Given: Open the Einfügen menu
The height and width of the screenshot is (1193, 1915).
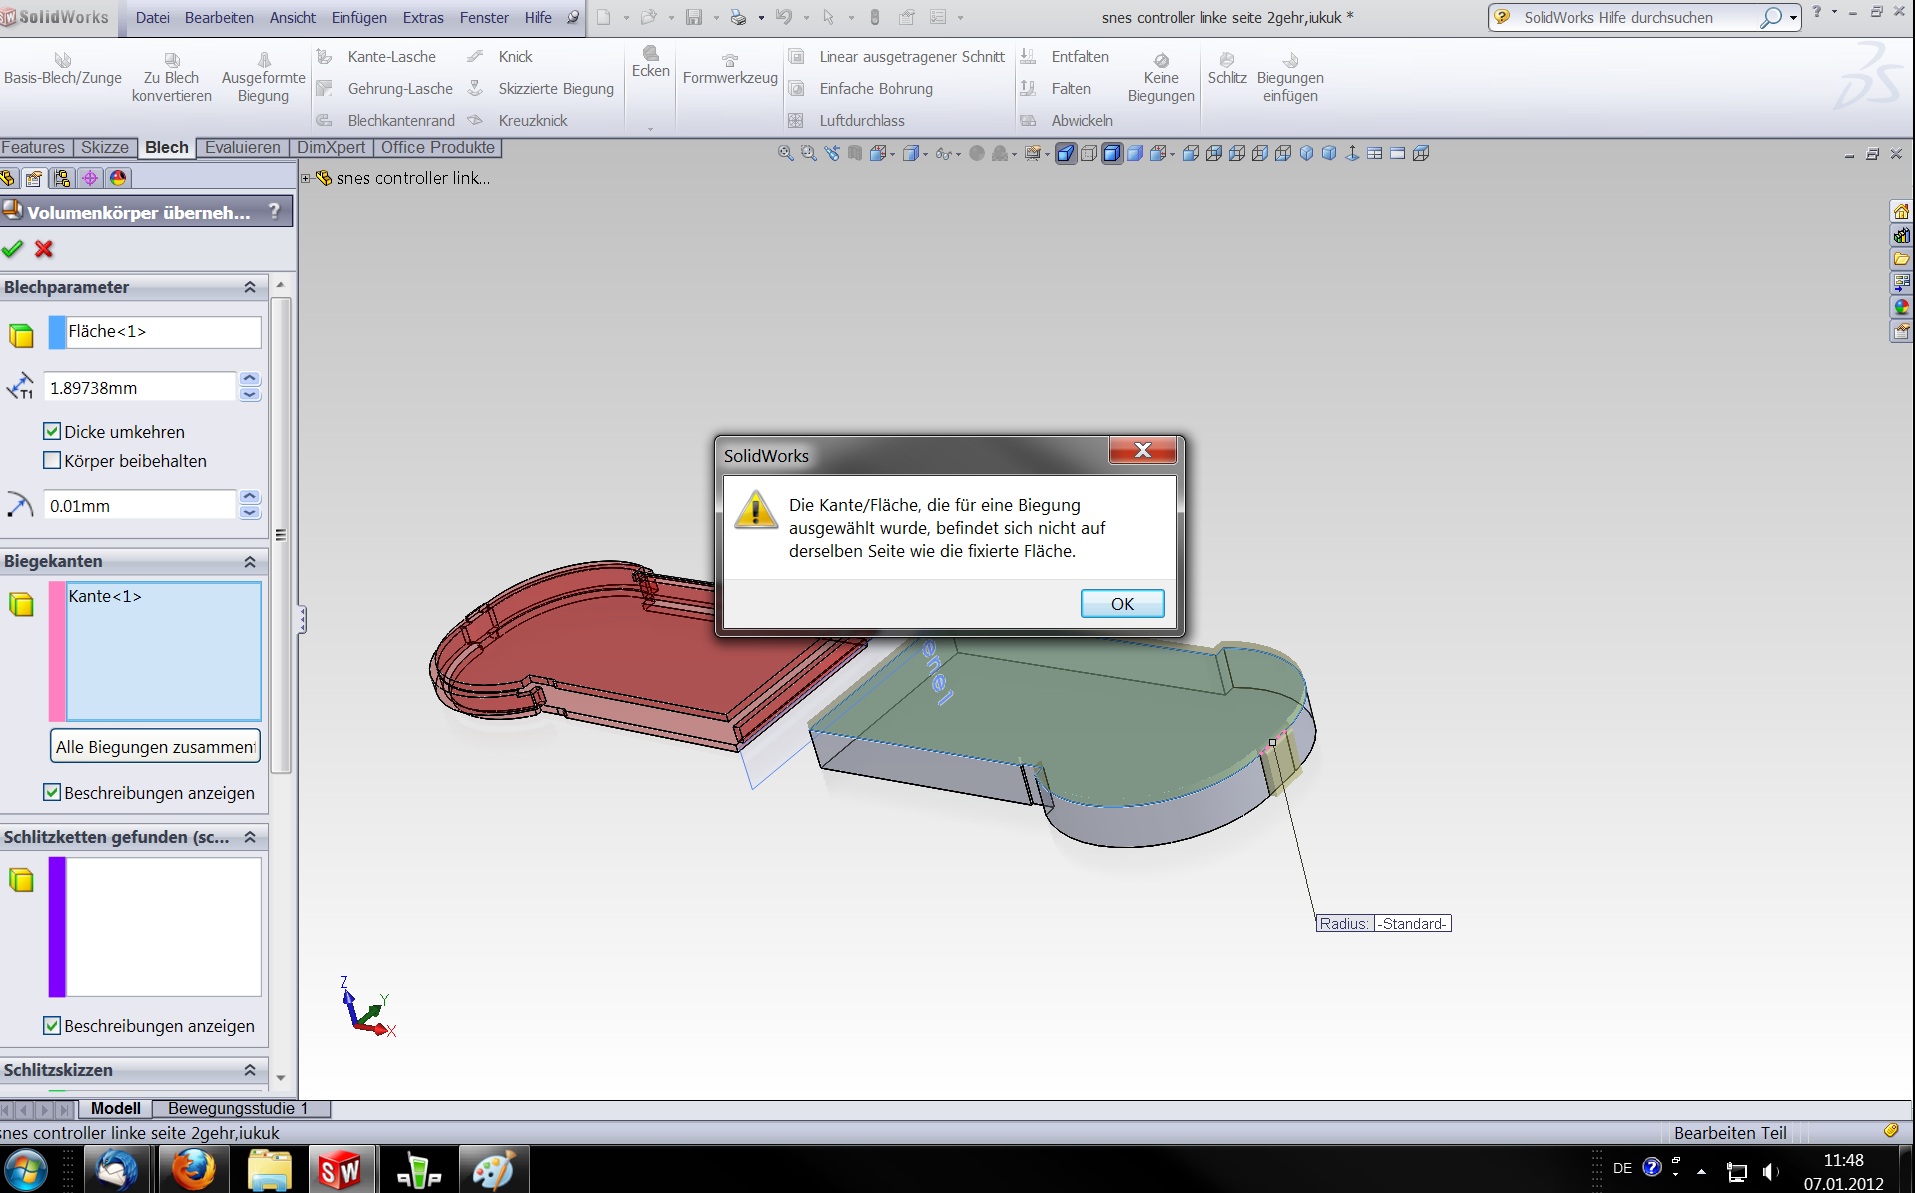Looking at the screenshot, I should [x=358, y=18].
